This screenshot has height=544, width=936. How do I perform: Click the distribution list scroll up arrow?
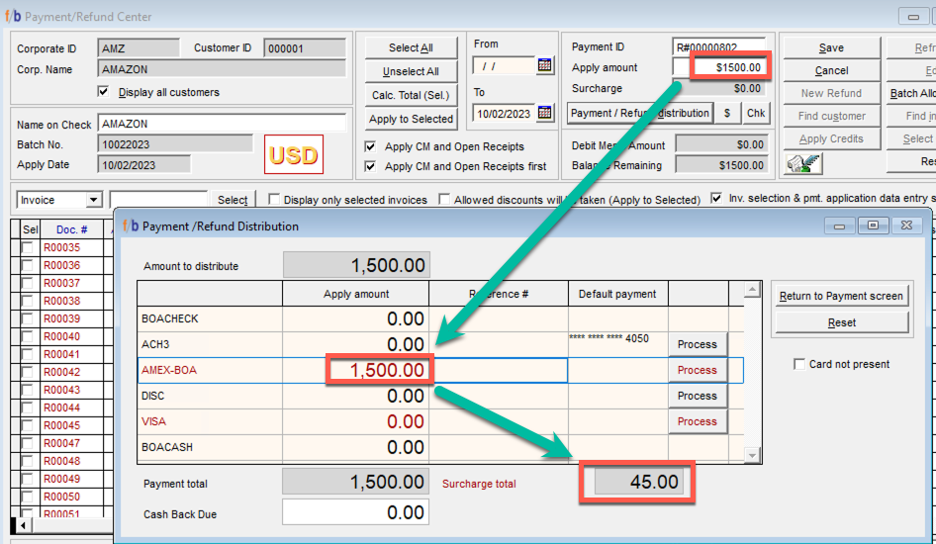point(753,291)
